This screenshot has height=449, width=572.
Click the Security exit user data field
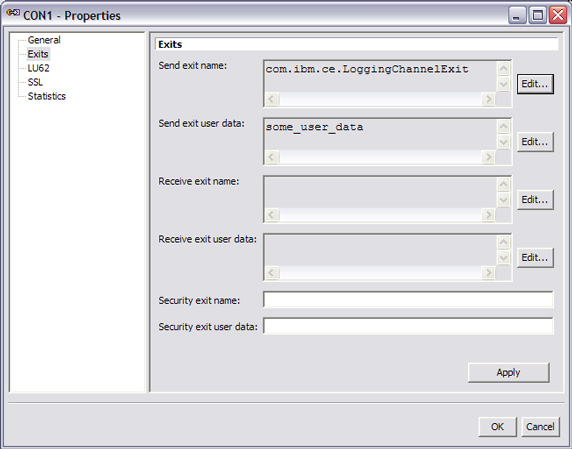tap(408, 326)
